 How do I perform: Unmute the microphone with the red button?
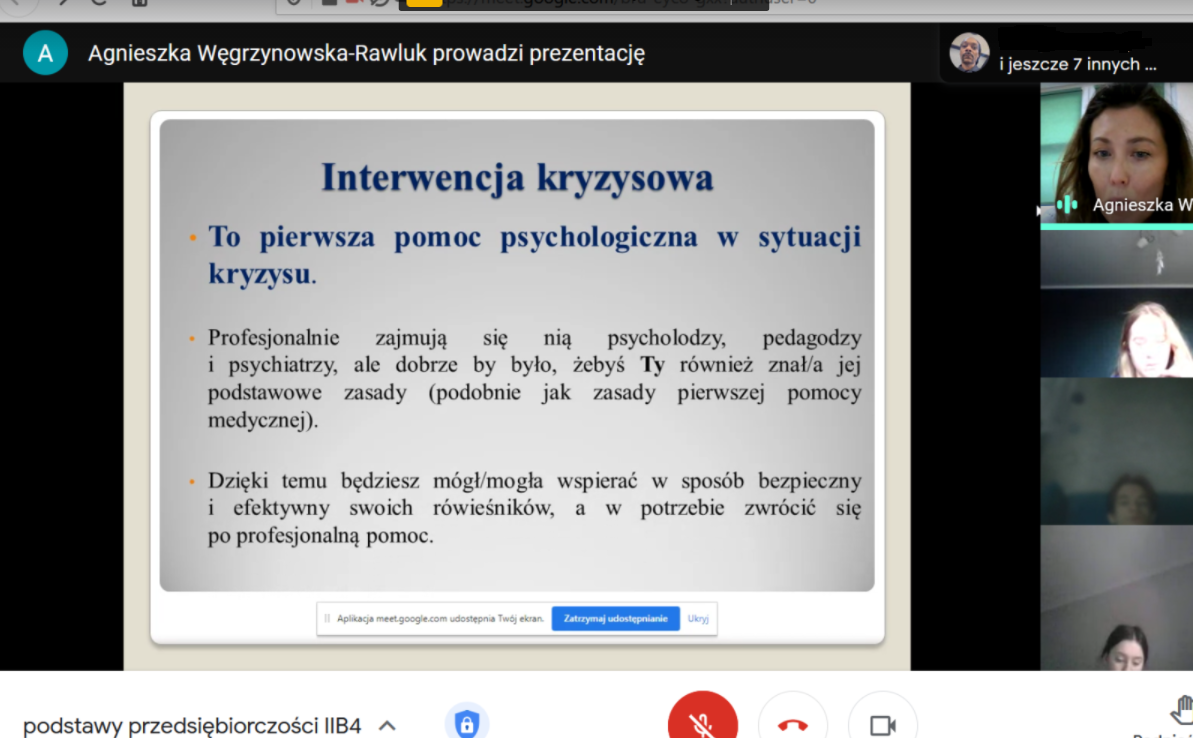[703, 722]
